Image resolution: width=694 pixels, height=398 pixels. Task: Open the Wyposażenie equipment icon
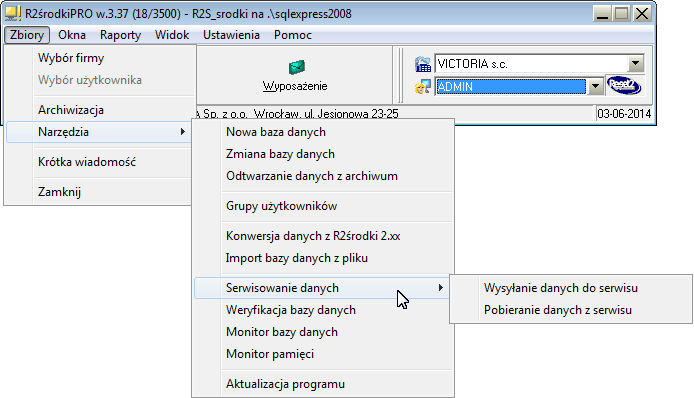297,67
